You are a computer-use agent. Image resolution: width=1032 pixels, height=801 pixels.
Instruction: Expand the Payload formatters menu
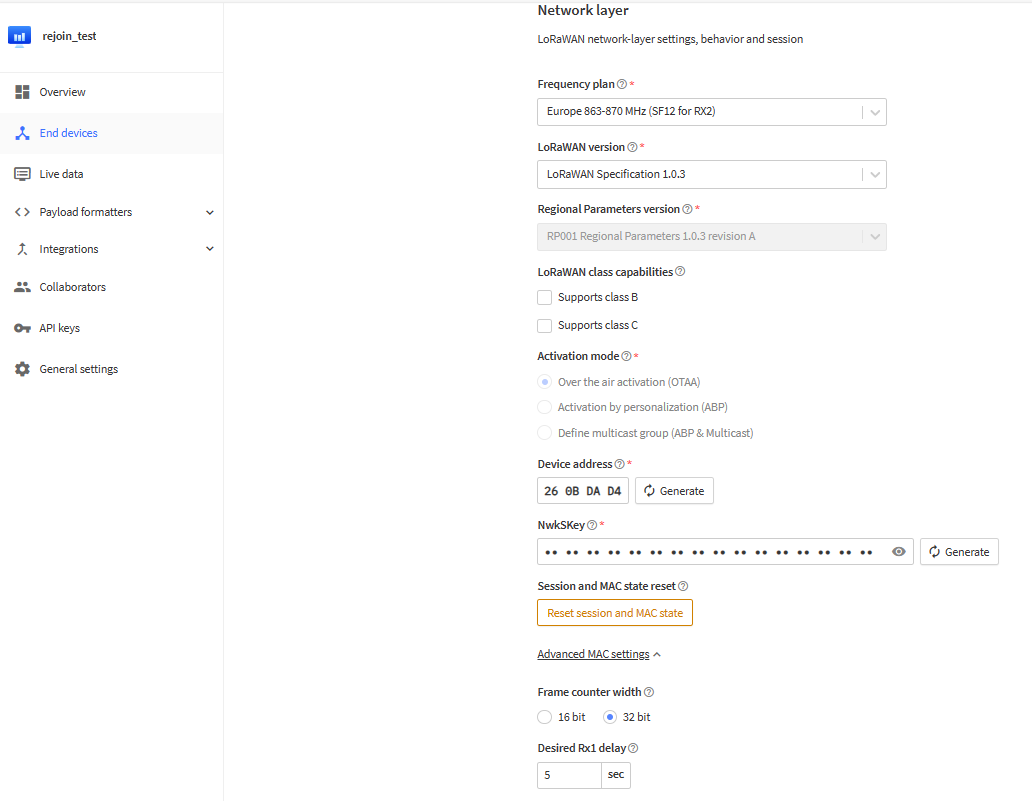coord(112,212)
